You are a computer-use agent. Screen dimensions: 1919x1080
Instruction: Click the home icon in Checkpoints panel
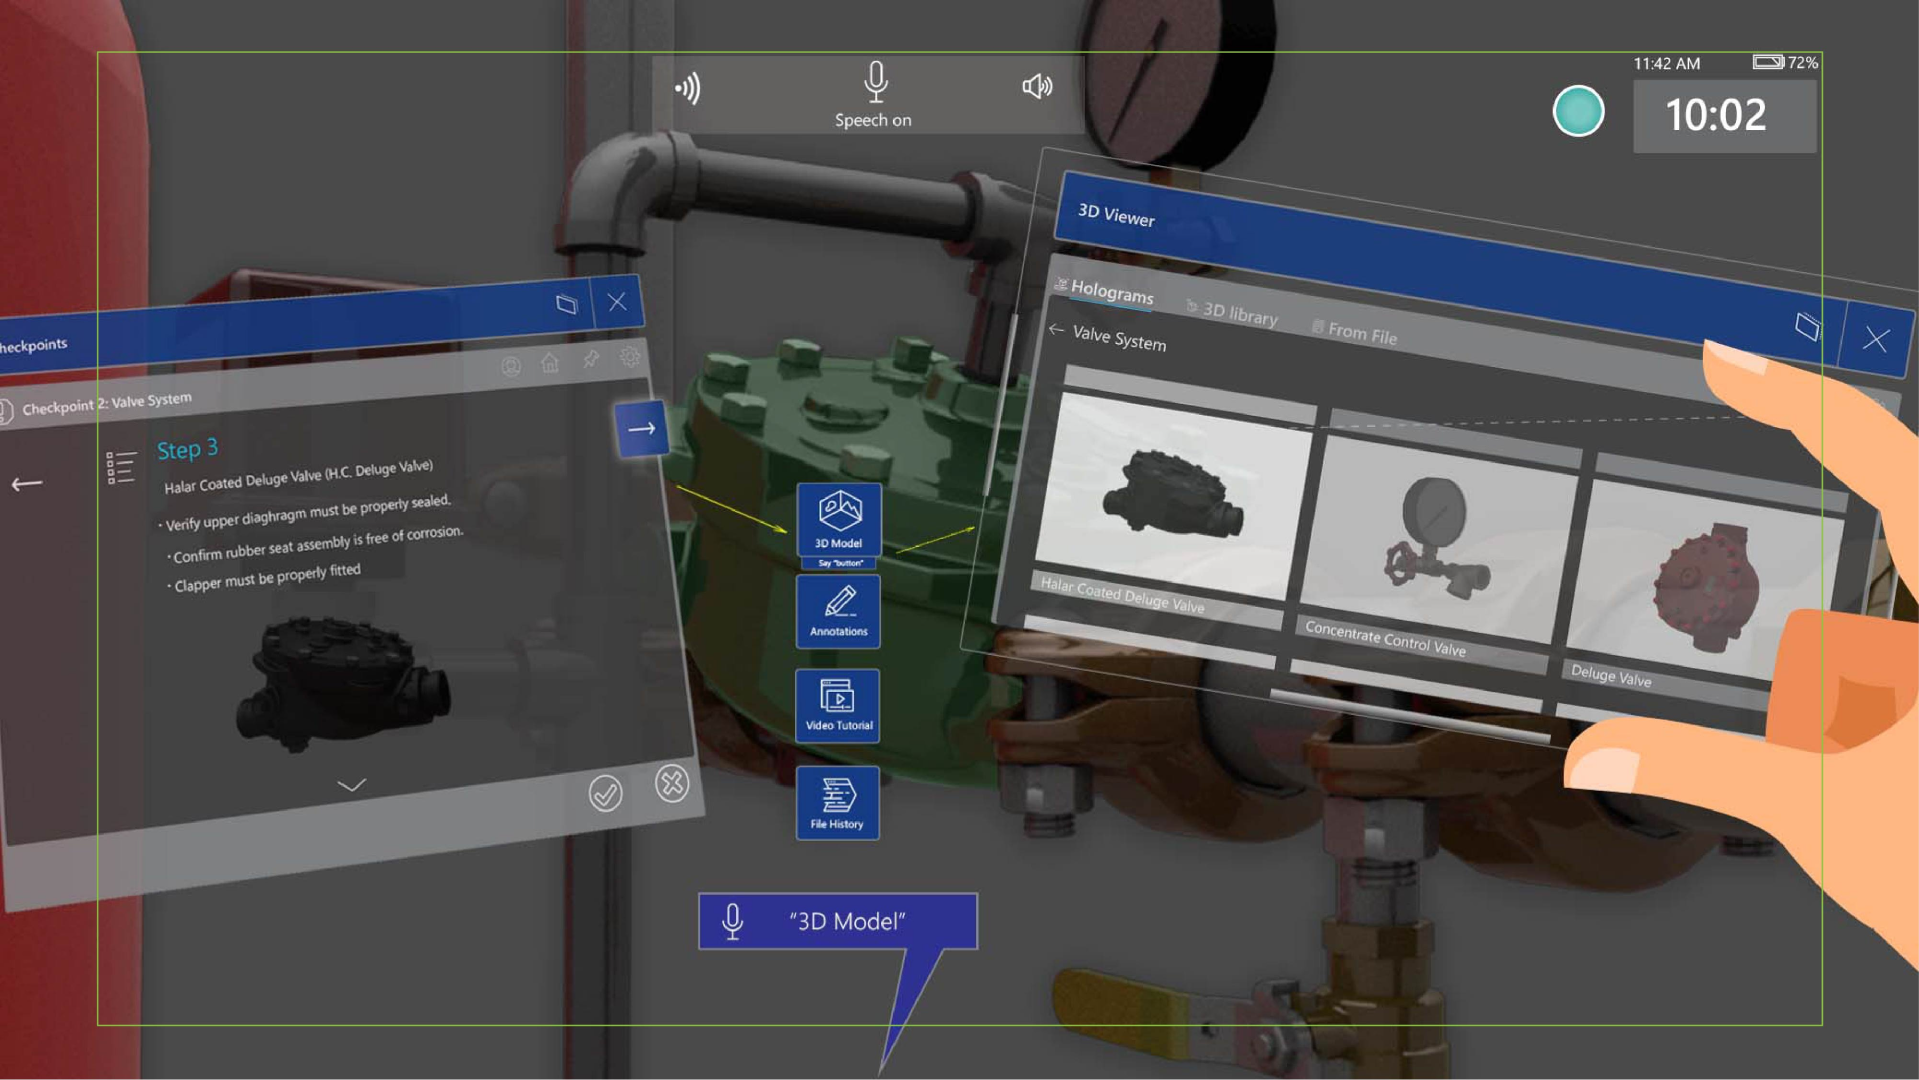[550, 363]
